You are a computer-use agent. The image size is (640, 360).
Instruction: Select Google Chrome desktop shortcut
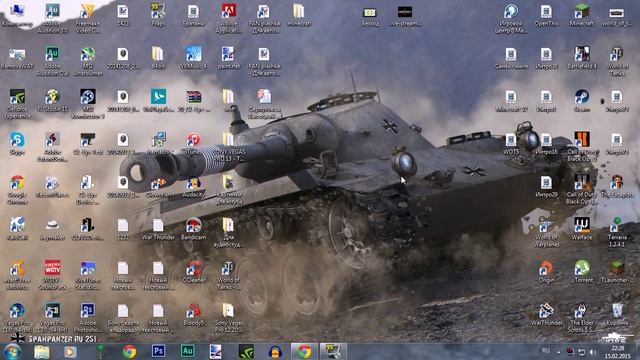[x=17, y=189]
